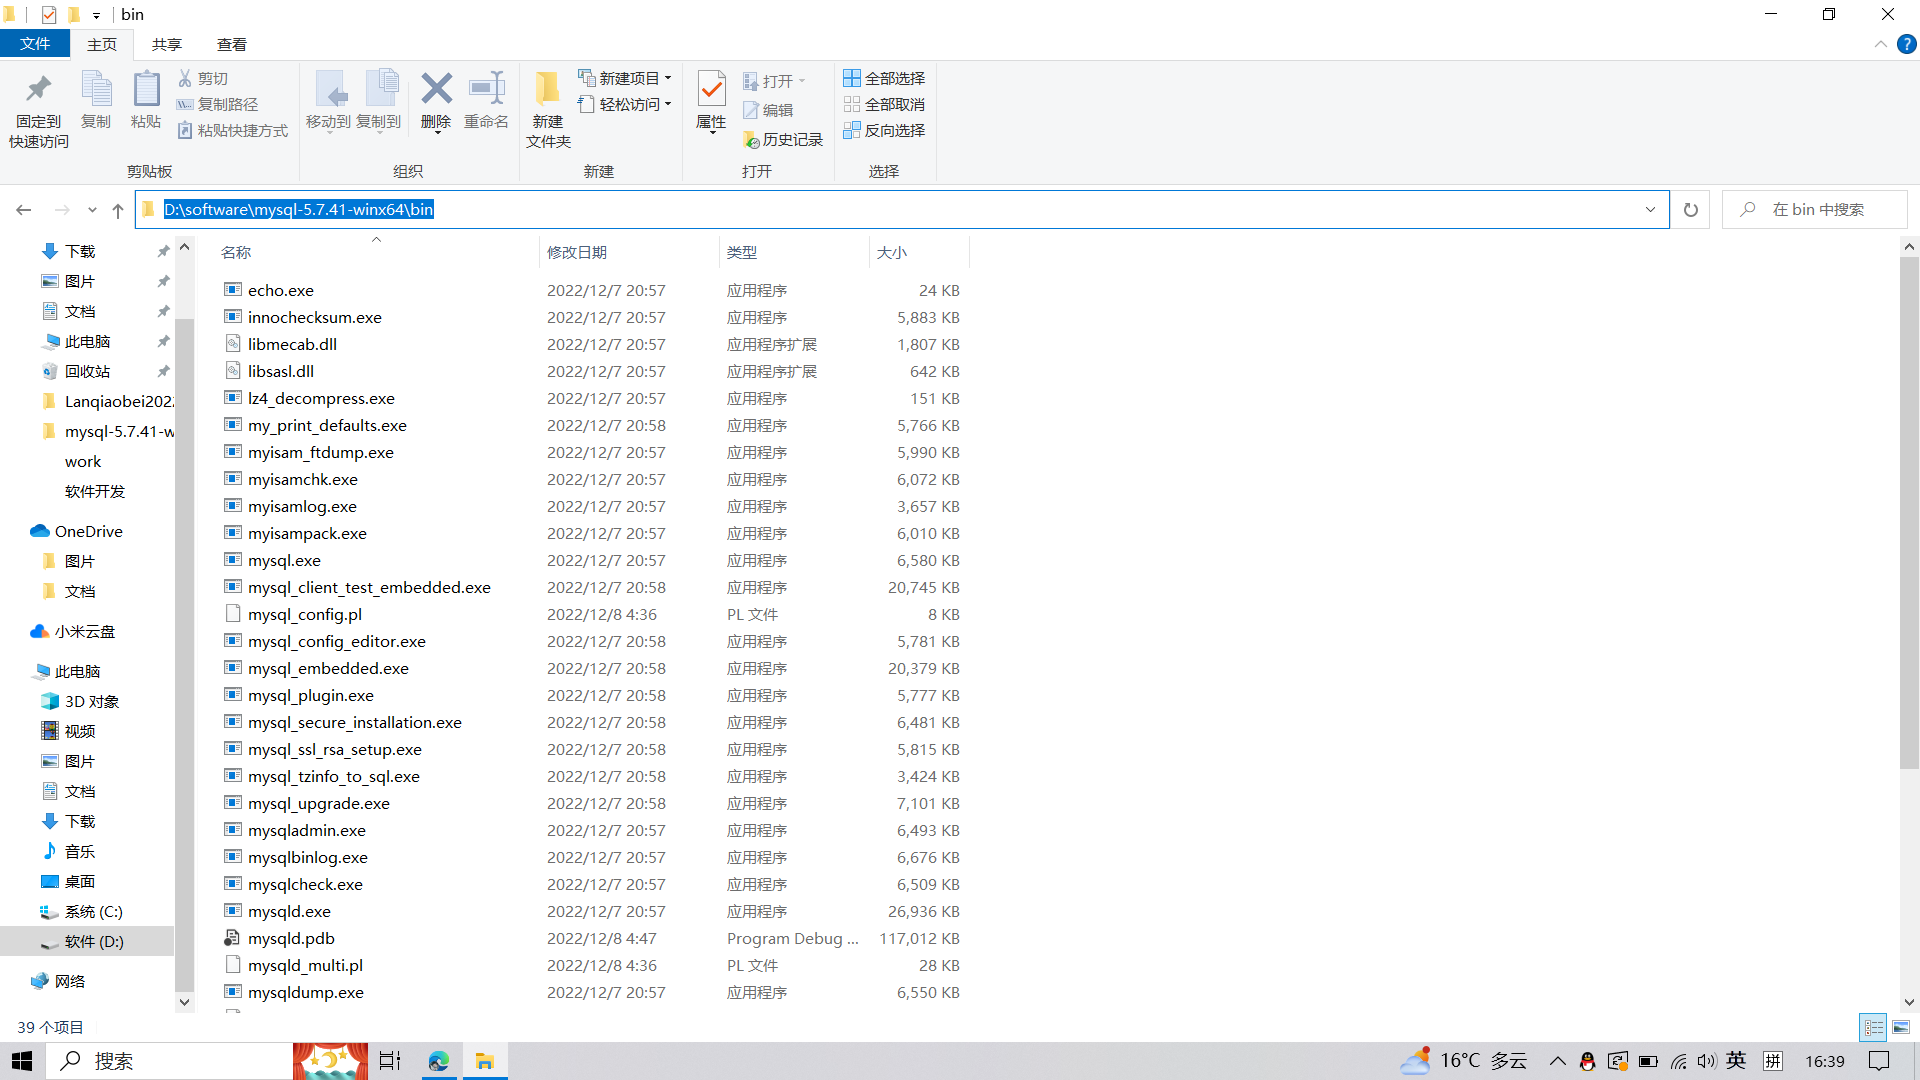The height and width of the screenshot is (1080, 1920).
Task: Open the help question mark icon
Action: tap(1907, 44)
